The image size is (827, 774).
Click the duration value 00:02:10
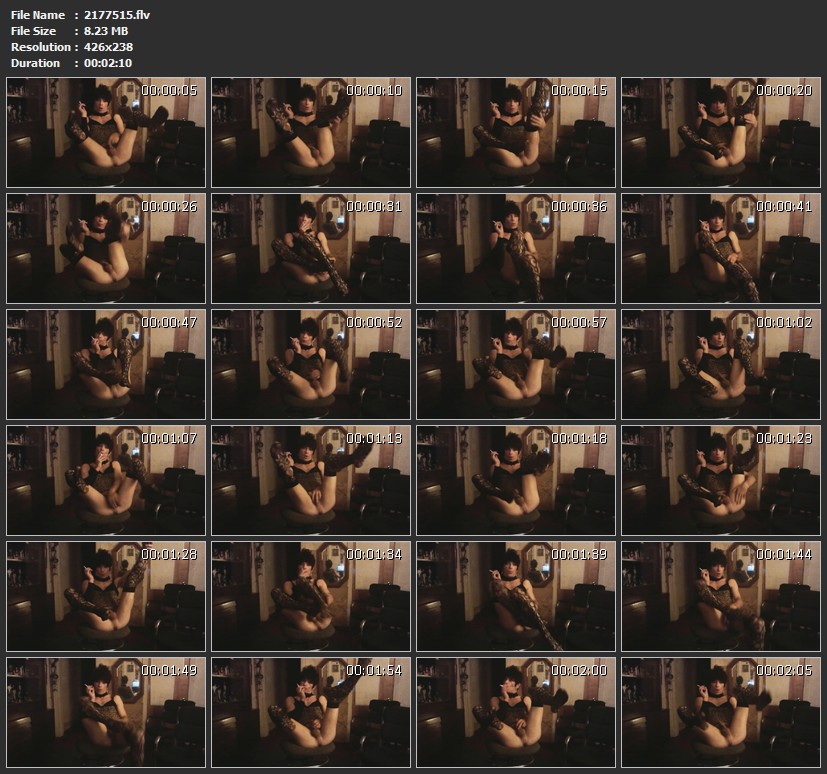click(x=108, y=63)
